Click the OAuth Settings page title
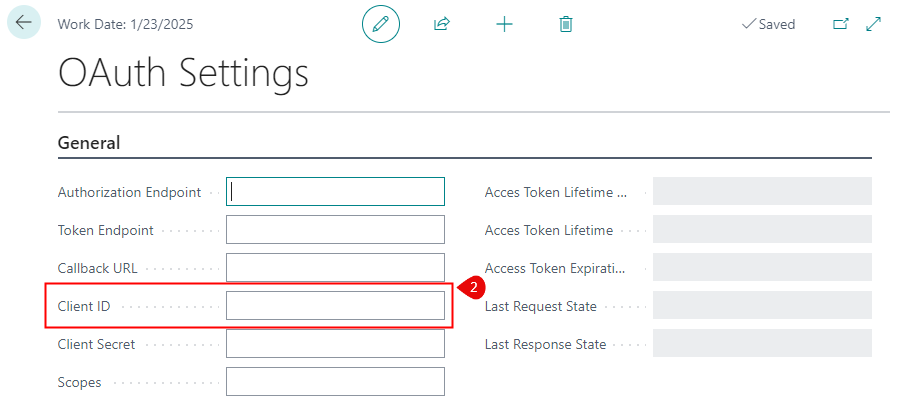The image size is (910, 405). coord(183,74)
